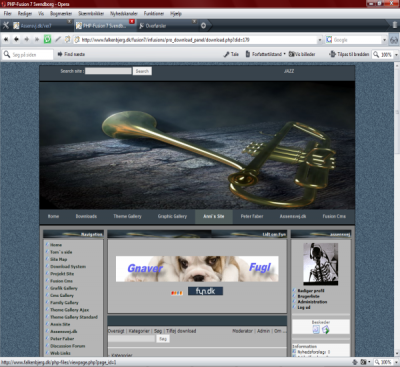Image resolution: width=400 pixels, height=367 pixels.
Task: Open the Forfattertilstand dropdown arrow
Action: [x=284, y=54]
